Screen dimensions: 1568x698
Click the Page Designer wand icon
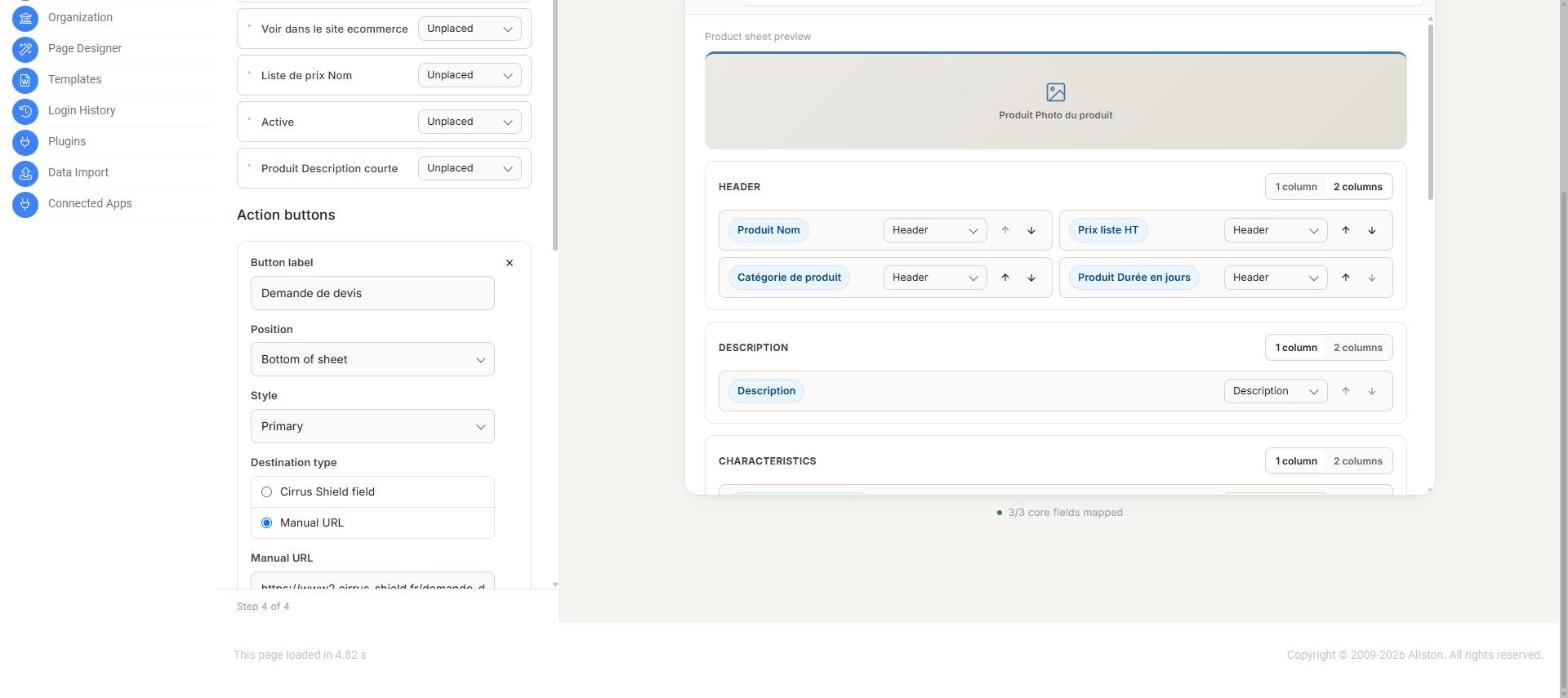25,48
